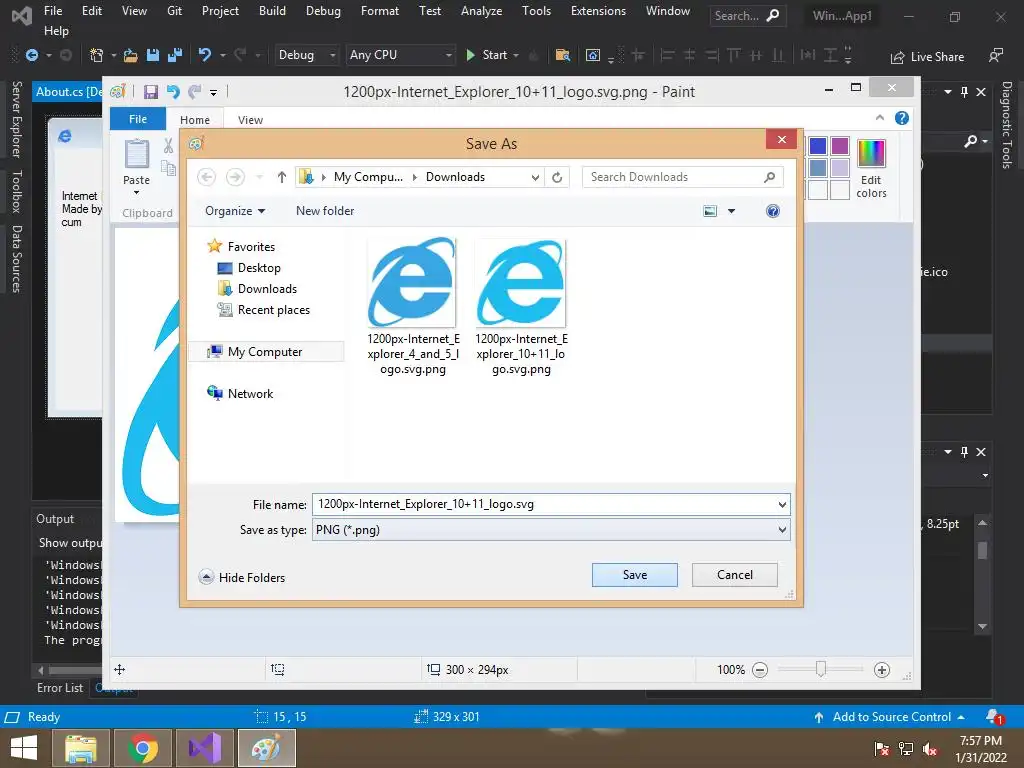Open File Explorer from the taskbar
1024x768 pixels.
(x=81, y=748)
